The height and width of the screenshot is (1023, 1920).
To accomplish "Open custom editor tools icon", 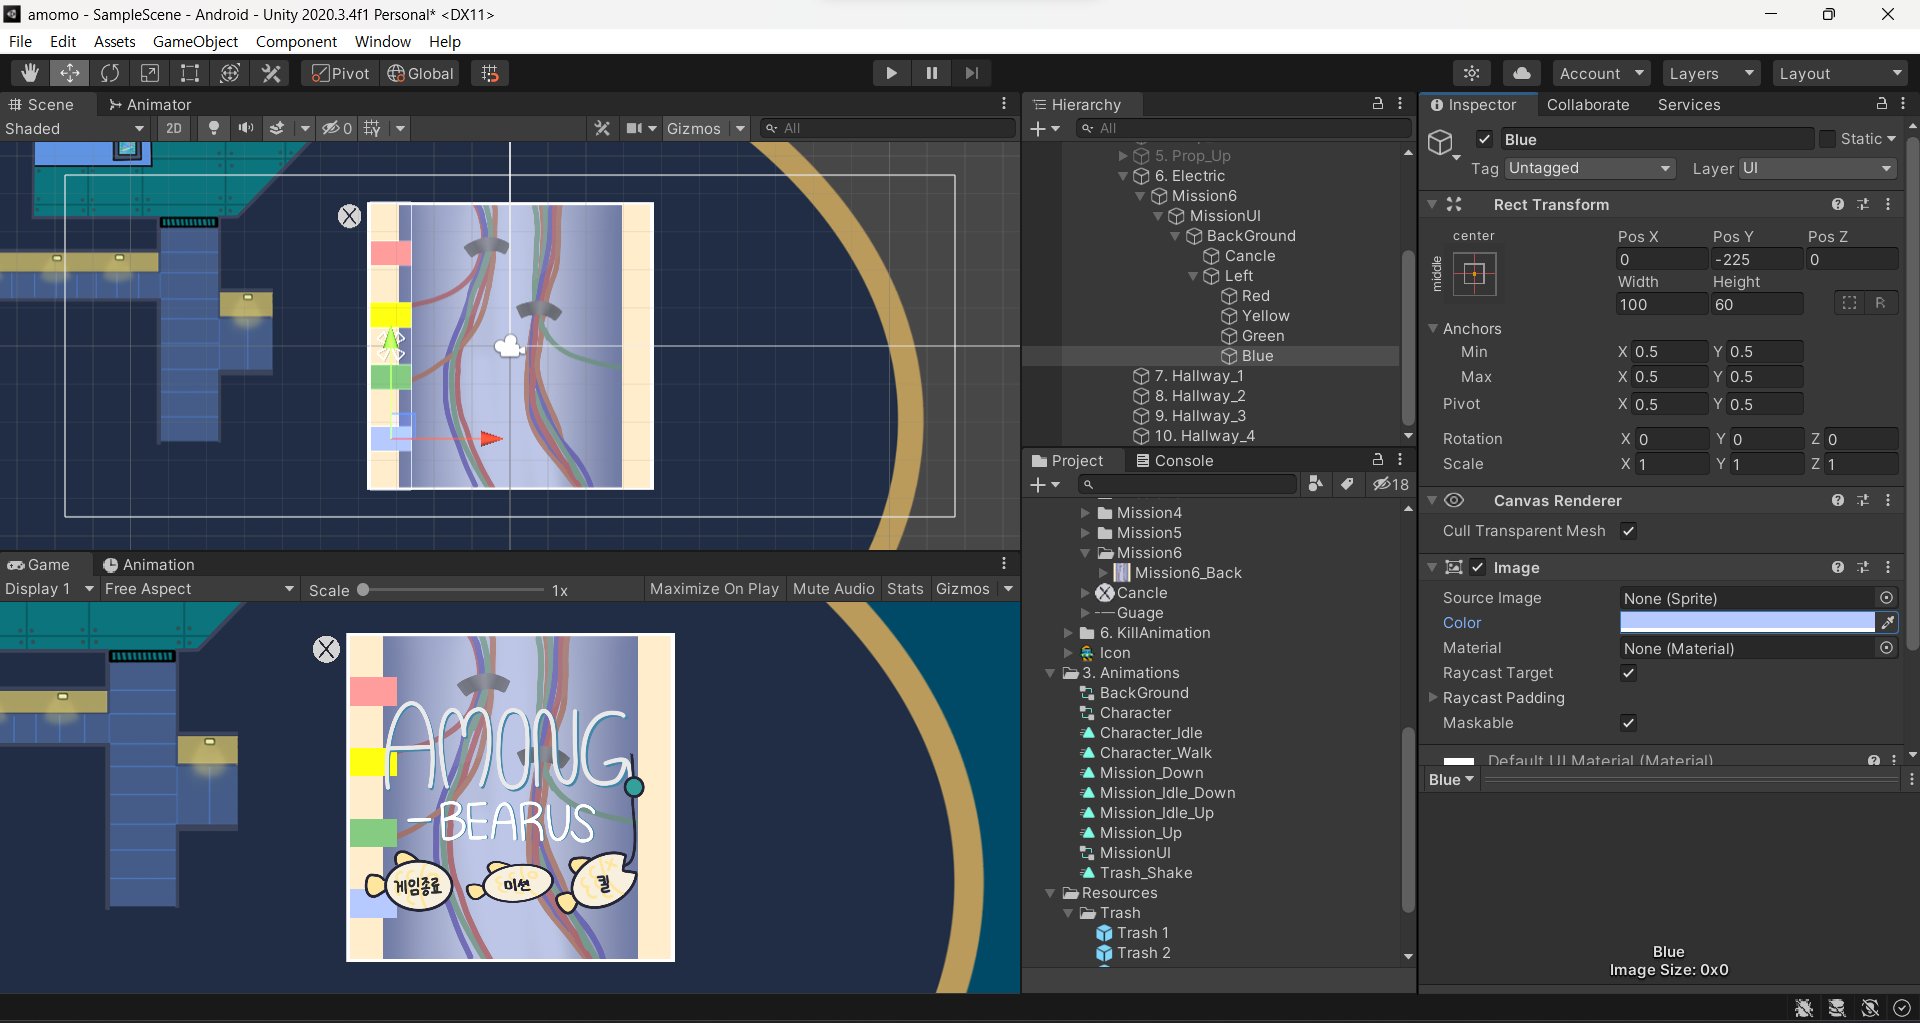I will coord(271,73).
